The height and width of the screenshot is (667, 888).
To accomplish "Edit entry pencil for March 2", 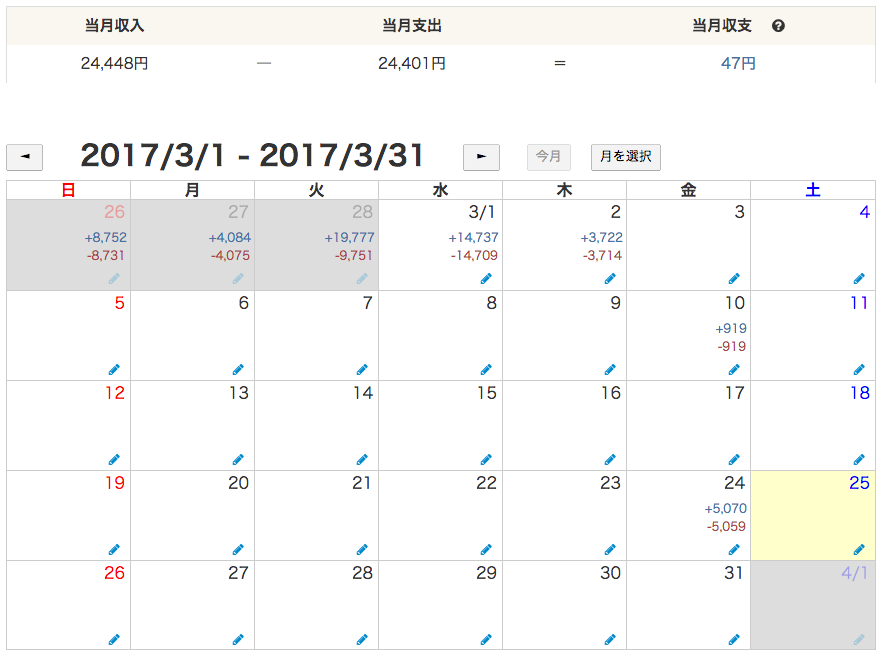I will pos(610,279).
